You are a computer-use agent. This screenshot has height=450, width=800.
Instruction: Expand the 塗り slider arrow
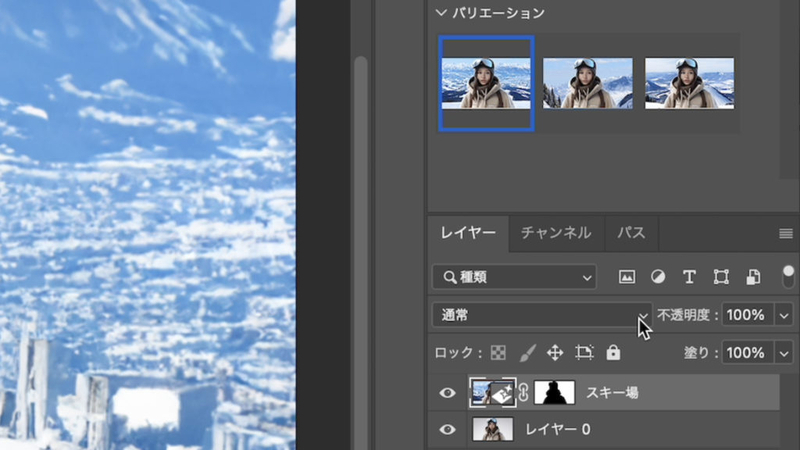[x=784, y=353]
